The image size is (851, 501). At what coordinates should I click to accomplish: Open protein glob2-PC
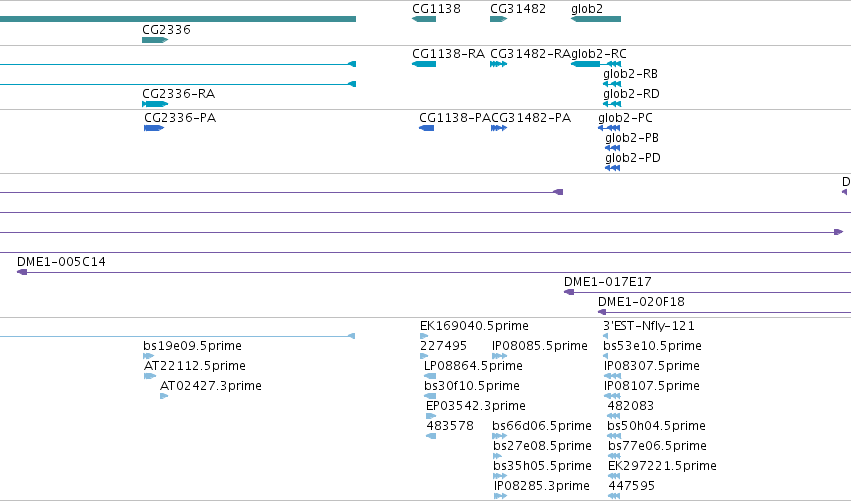click(609, 128)
